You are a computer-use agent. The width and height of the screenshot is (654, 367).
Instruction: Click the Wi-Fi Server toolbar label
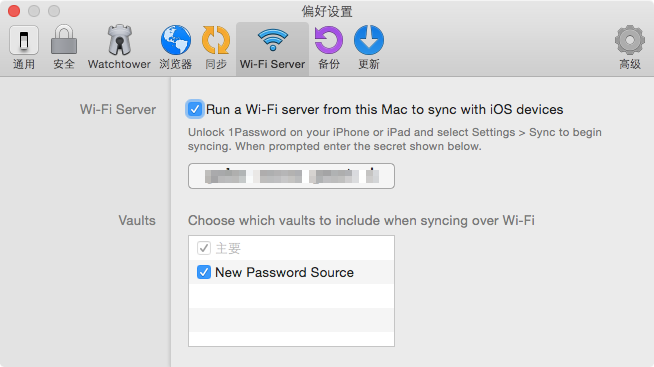(272, 64)
